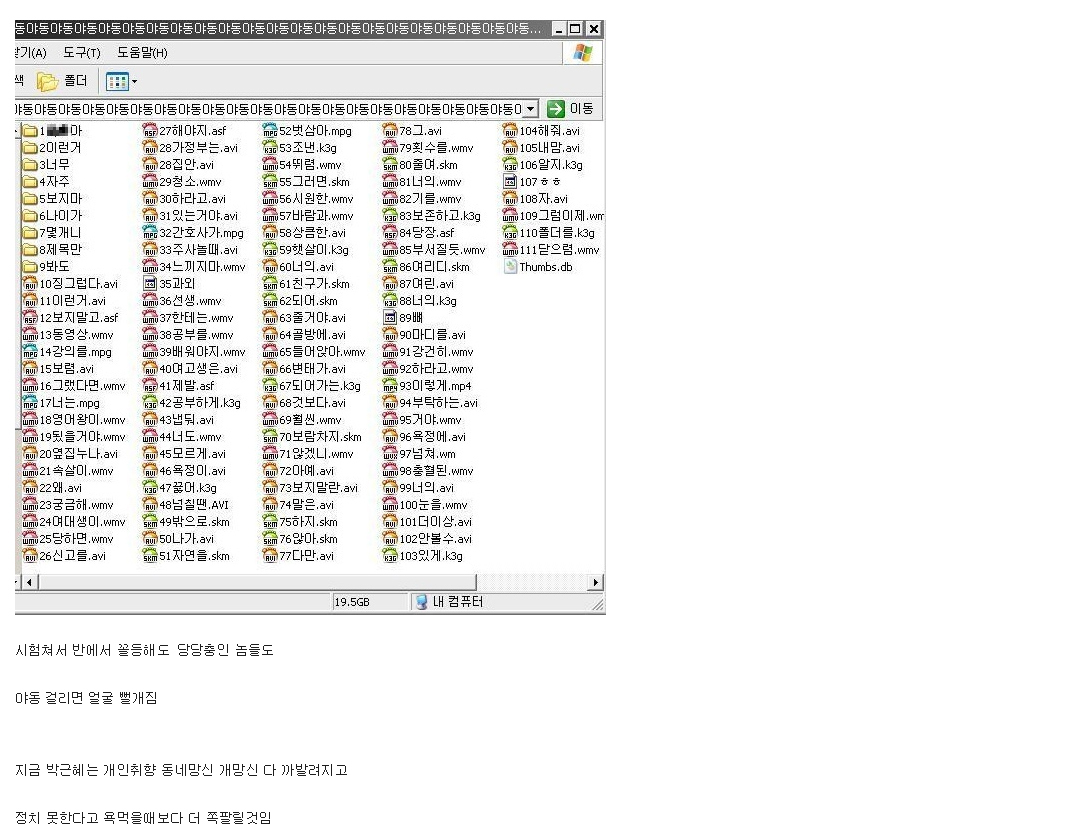The image size is (1065, 833).
Task: Open the 도움말(H) menu
Action: (x=142, y=53)
